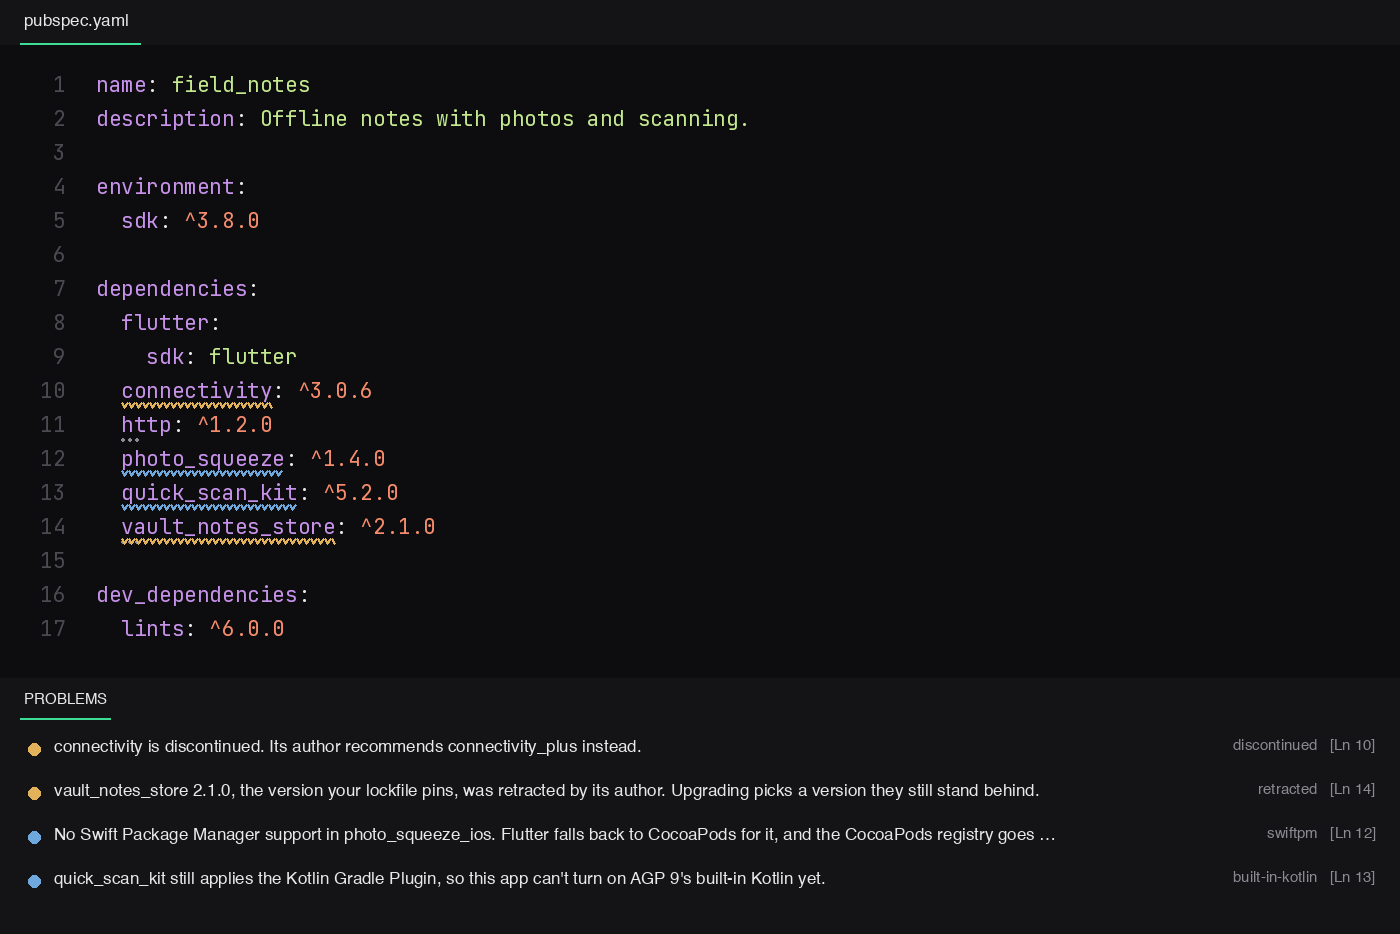Click the 'discontinued' diagnostic code label
Screen dimensions: 1400x934
[1275, 745]
